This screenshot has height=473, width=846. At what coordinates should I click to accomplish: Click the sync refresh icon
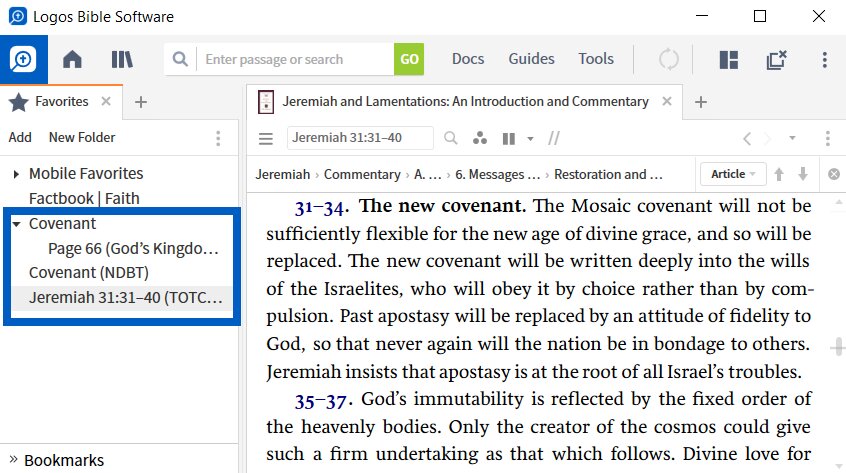(668, 59)
